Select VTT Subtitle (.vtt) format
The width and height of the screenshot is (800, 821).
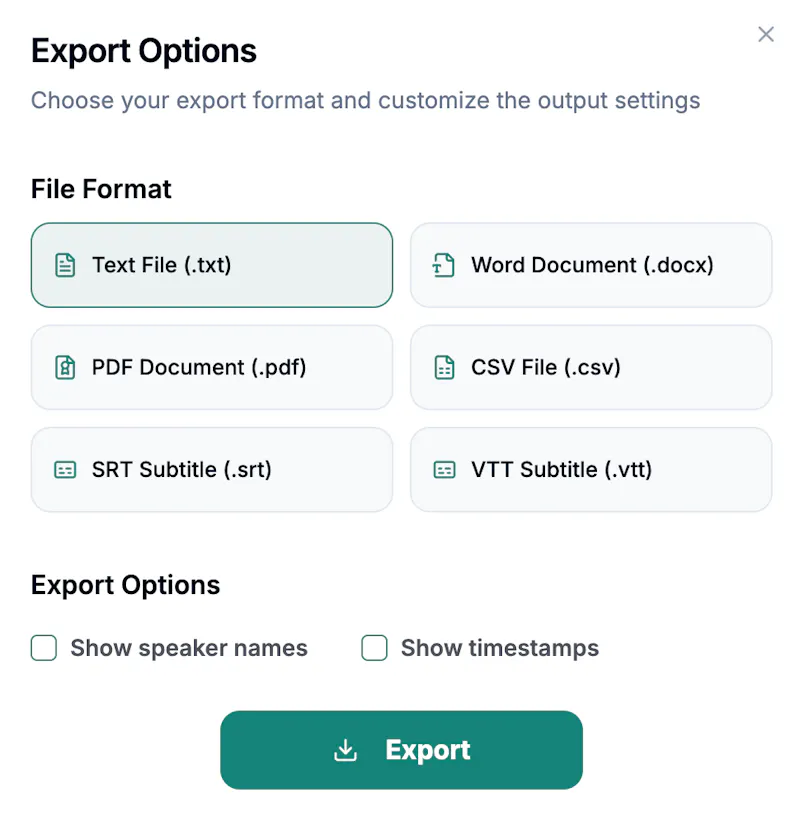pos(591,470)
